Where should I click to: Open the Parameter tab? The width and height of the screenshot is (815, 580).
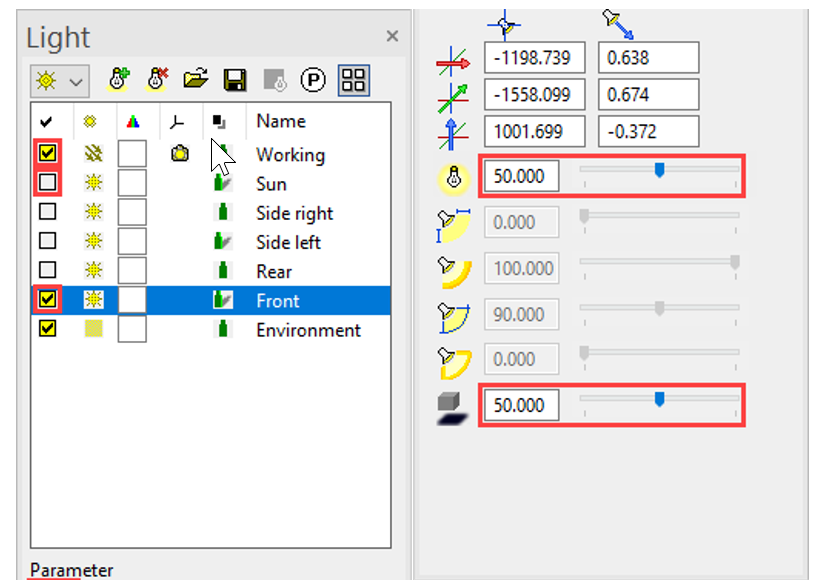(x=71, y=570)
